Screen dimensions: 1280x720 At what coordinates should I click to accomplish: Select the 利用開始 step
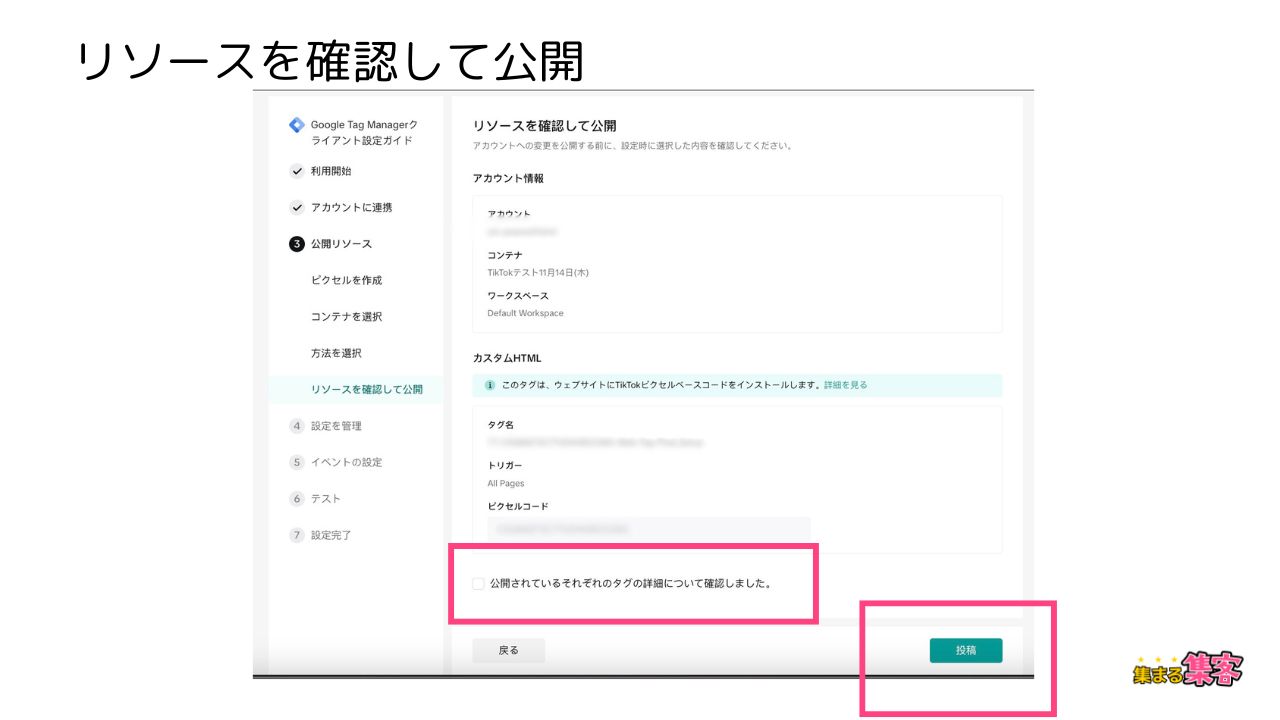pos(331,171)
